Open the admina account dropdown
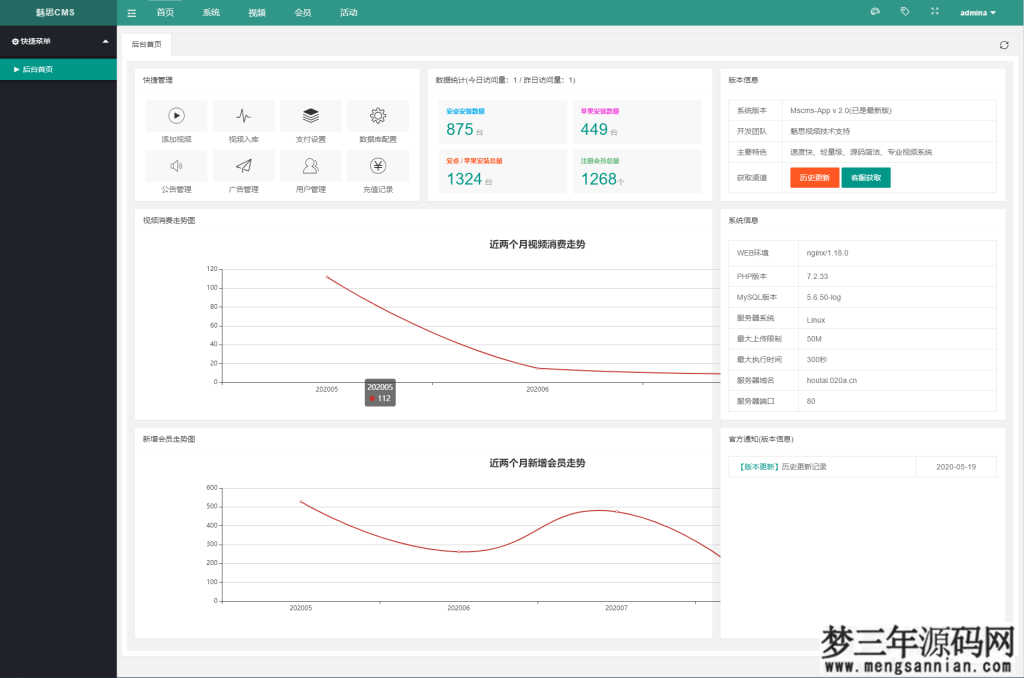The image size is (1024, 678). [x=975, y=12]
